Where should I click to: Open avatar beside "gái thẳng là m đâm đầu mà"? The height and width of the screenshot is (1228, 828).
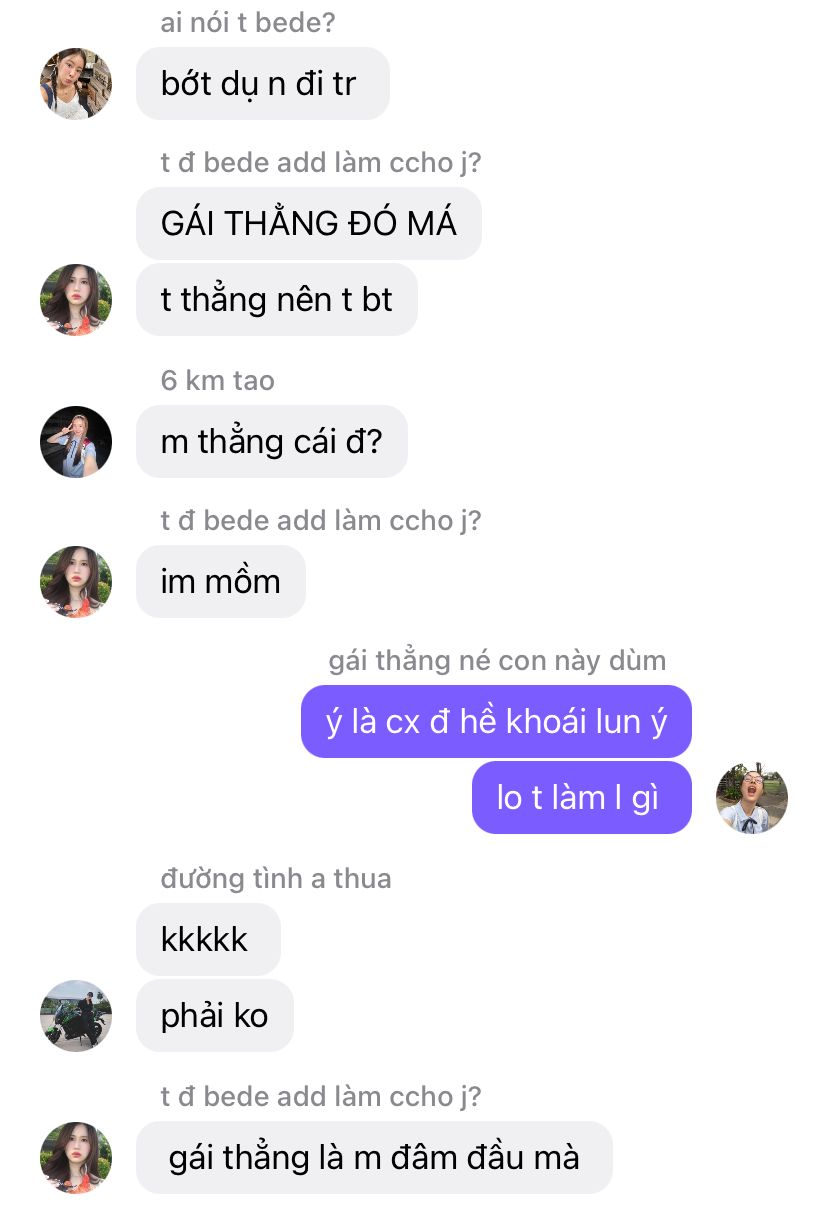click(x=76, y=1157)
